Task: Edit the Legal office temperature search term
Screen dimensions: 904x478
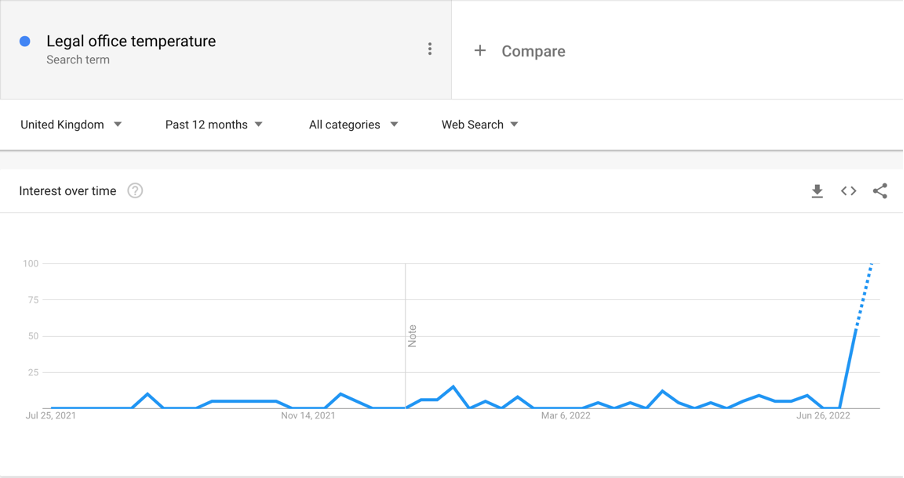Action: click(x=131, y=41)
